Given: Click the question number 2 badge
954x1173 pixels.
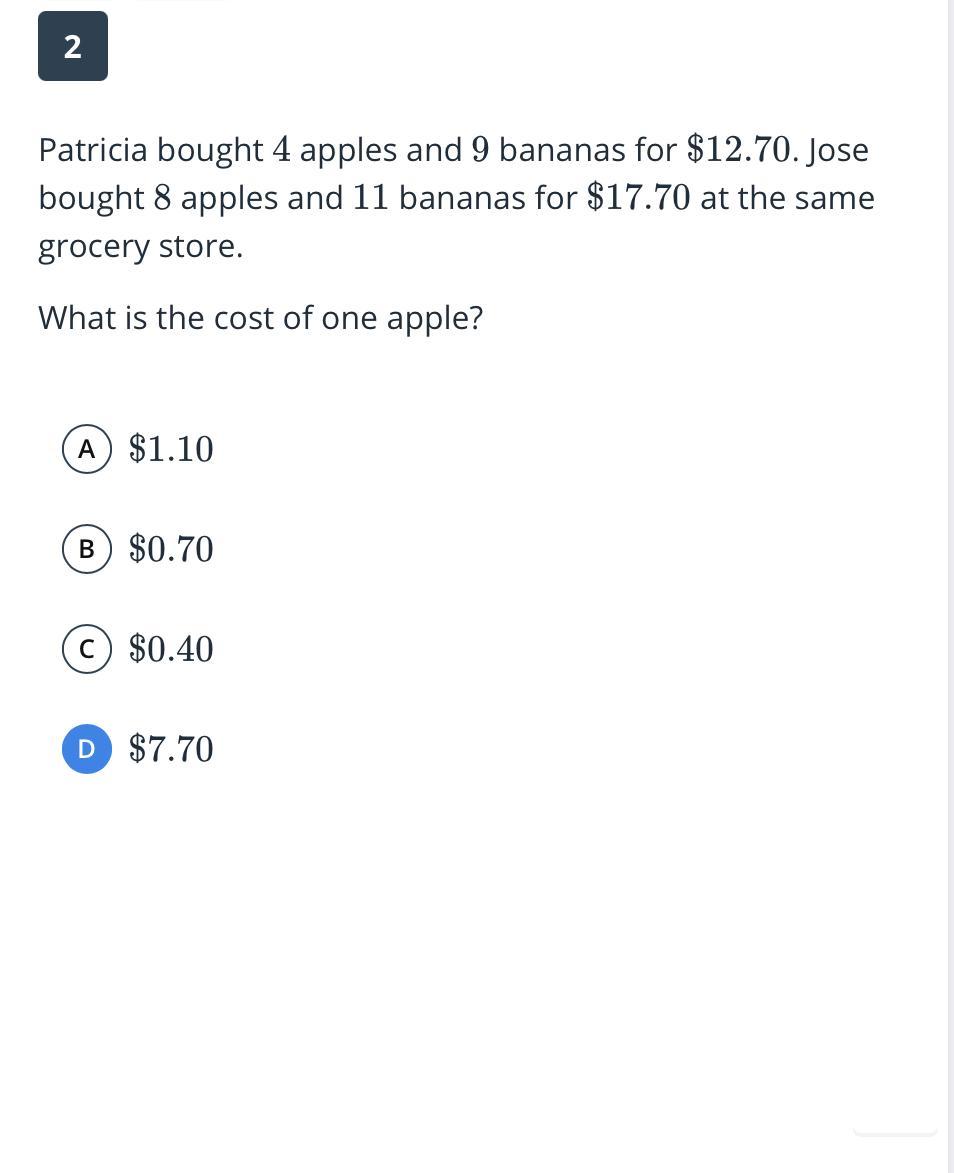Looking at the screenshot, I should [x=72, y=46].
